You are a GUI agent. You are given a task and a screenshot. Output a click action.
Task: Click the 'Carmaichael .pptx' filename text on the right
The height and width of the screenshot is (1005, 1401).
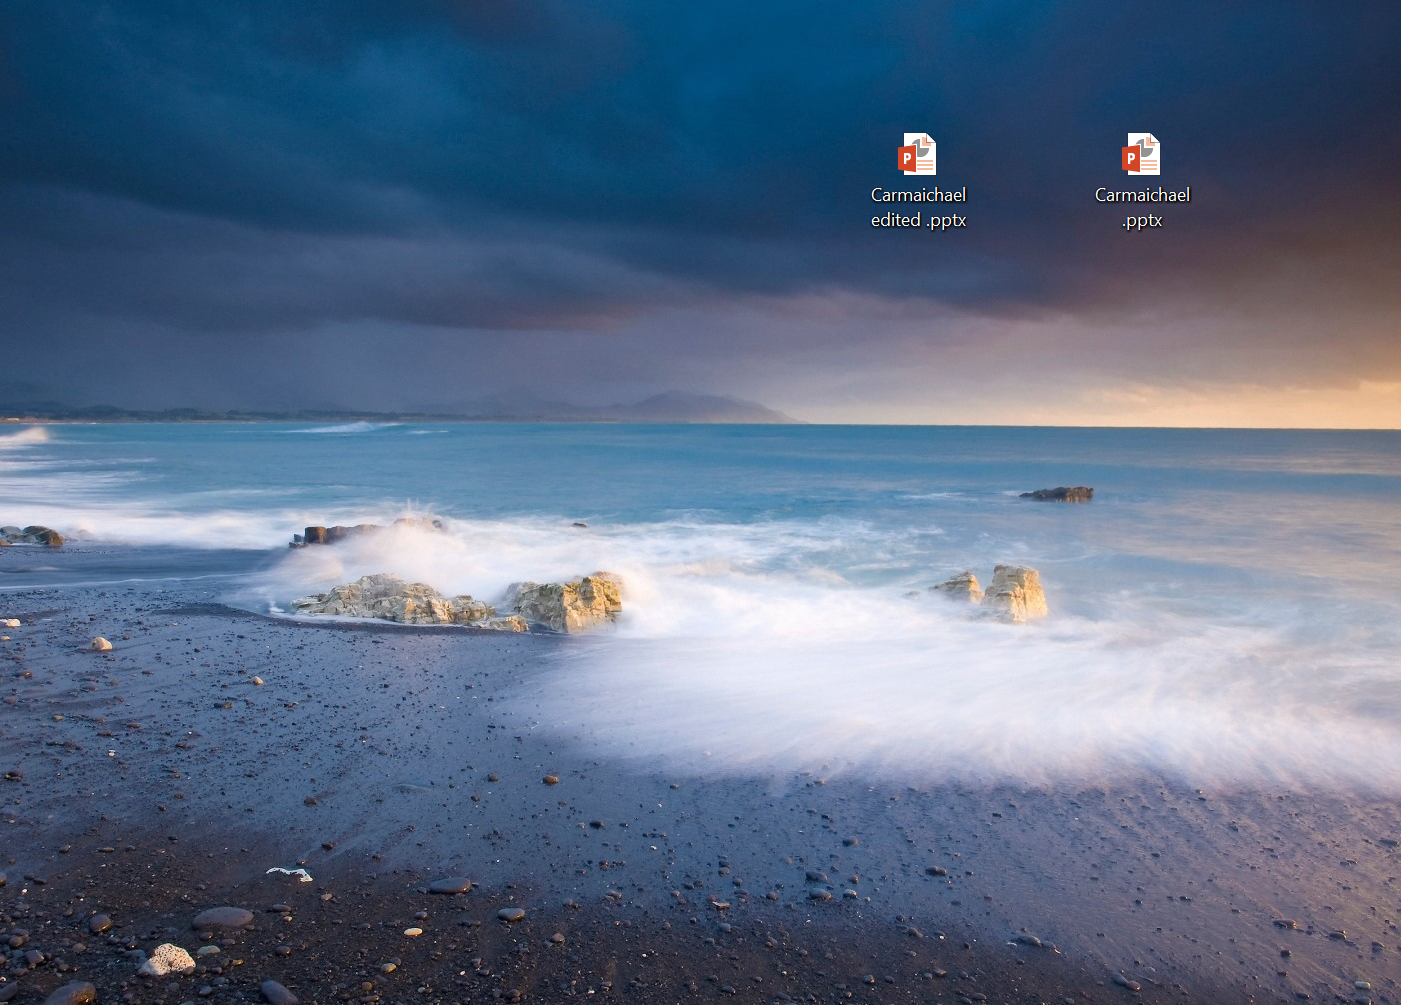coord(1142,207)
